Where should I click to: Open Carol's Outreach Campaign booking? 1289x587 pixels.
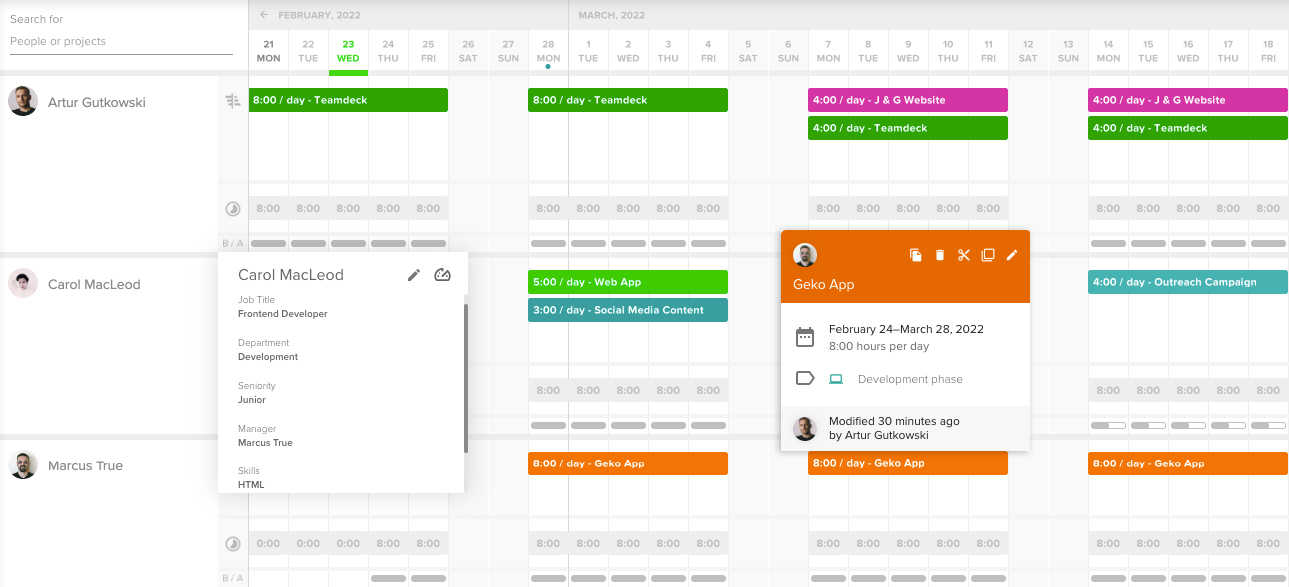coord(1188,282)
